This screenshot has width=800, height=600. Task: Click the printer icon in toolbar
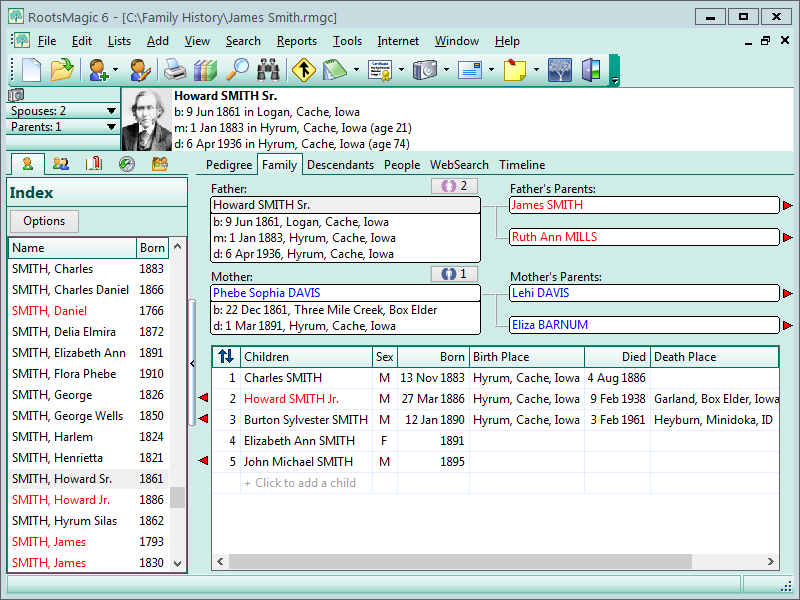point(175,70)
